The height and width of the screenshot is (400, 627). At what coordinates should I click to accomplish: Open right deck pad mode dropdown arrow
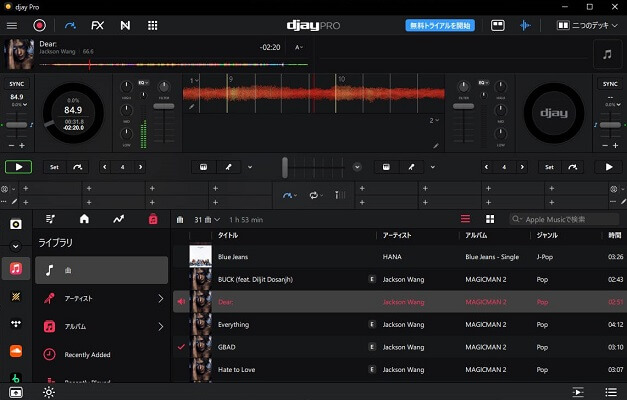433,167
